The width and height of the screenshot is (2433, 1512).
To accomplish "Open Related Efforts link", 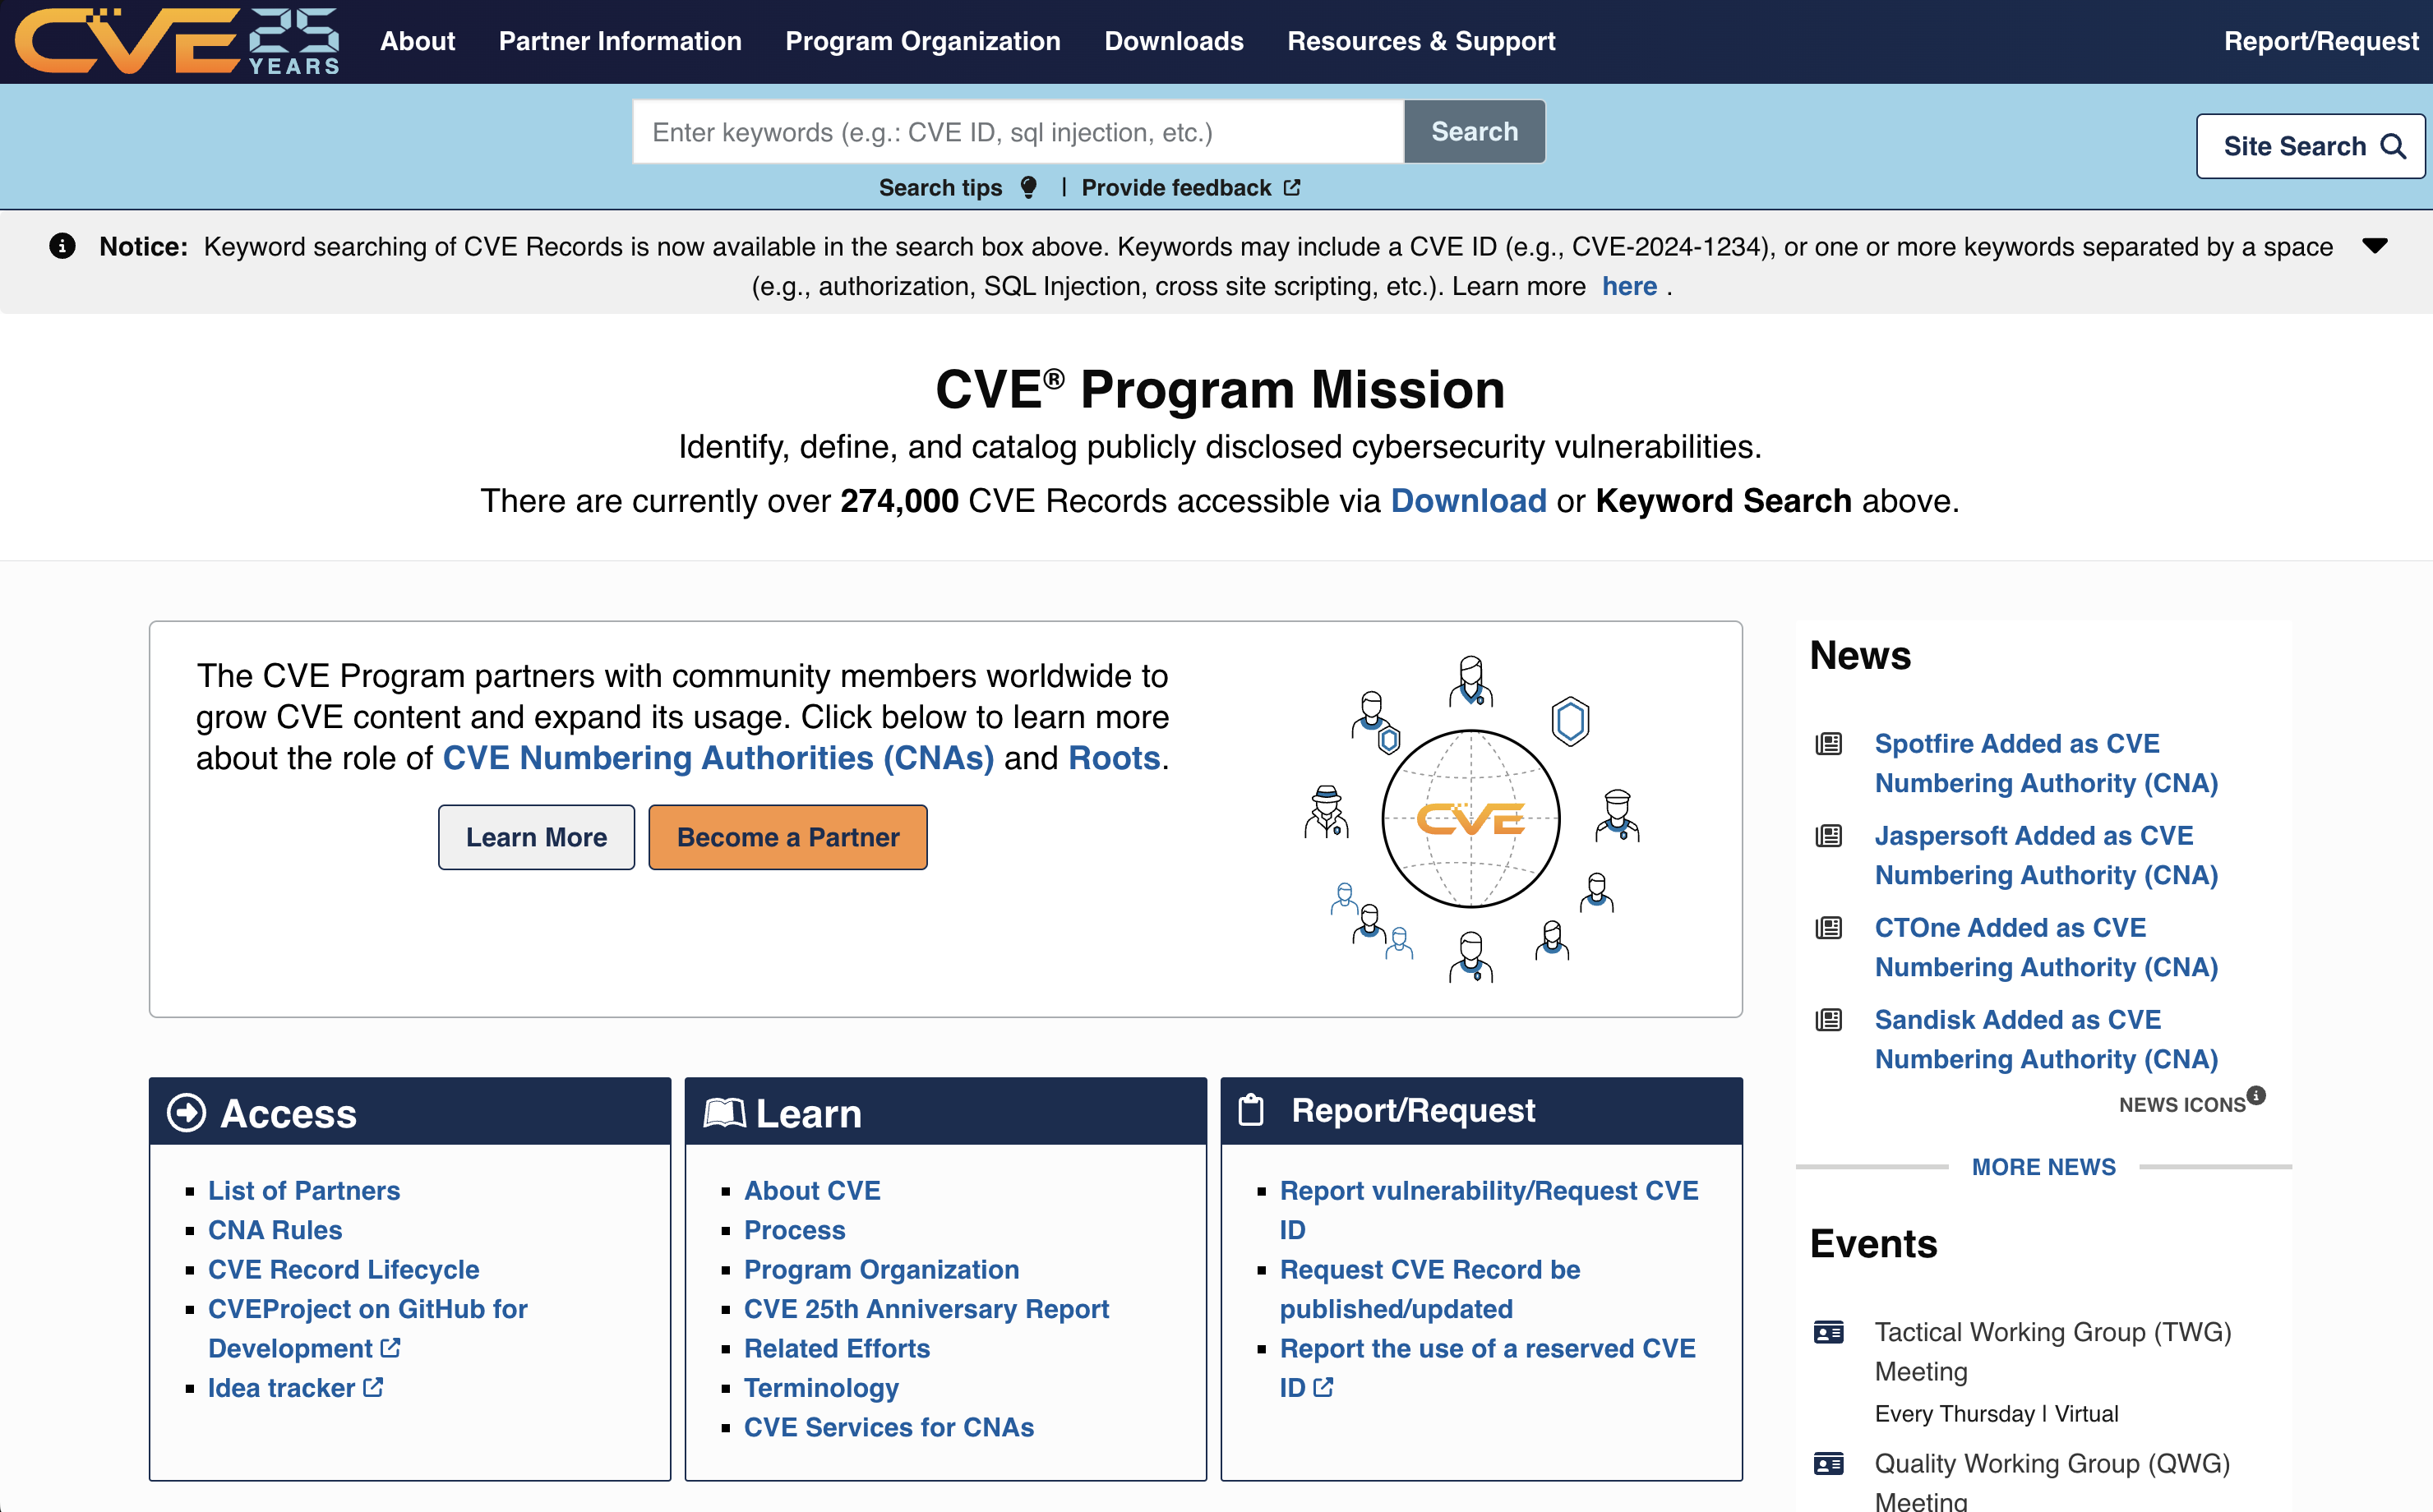I will [x=837, y=1348].
